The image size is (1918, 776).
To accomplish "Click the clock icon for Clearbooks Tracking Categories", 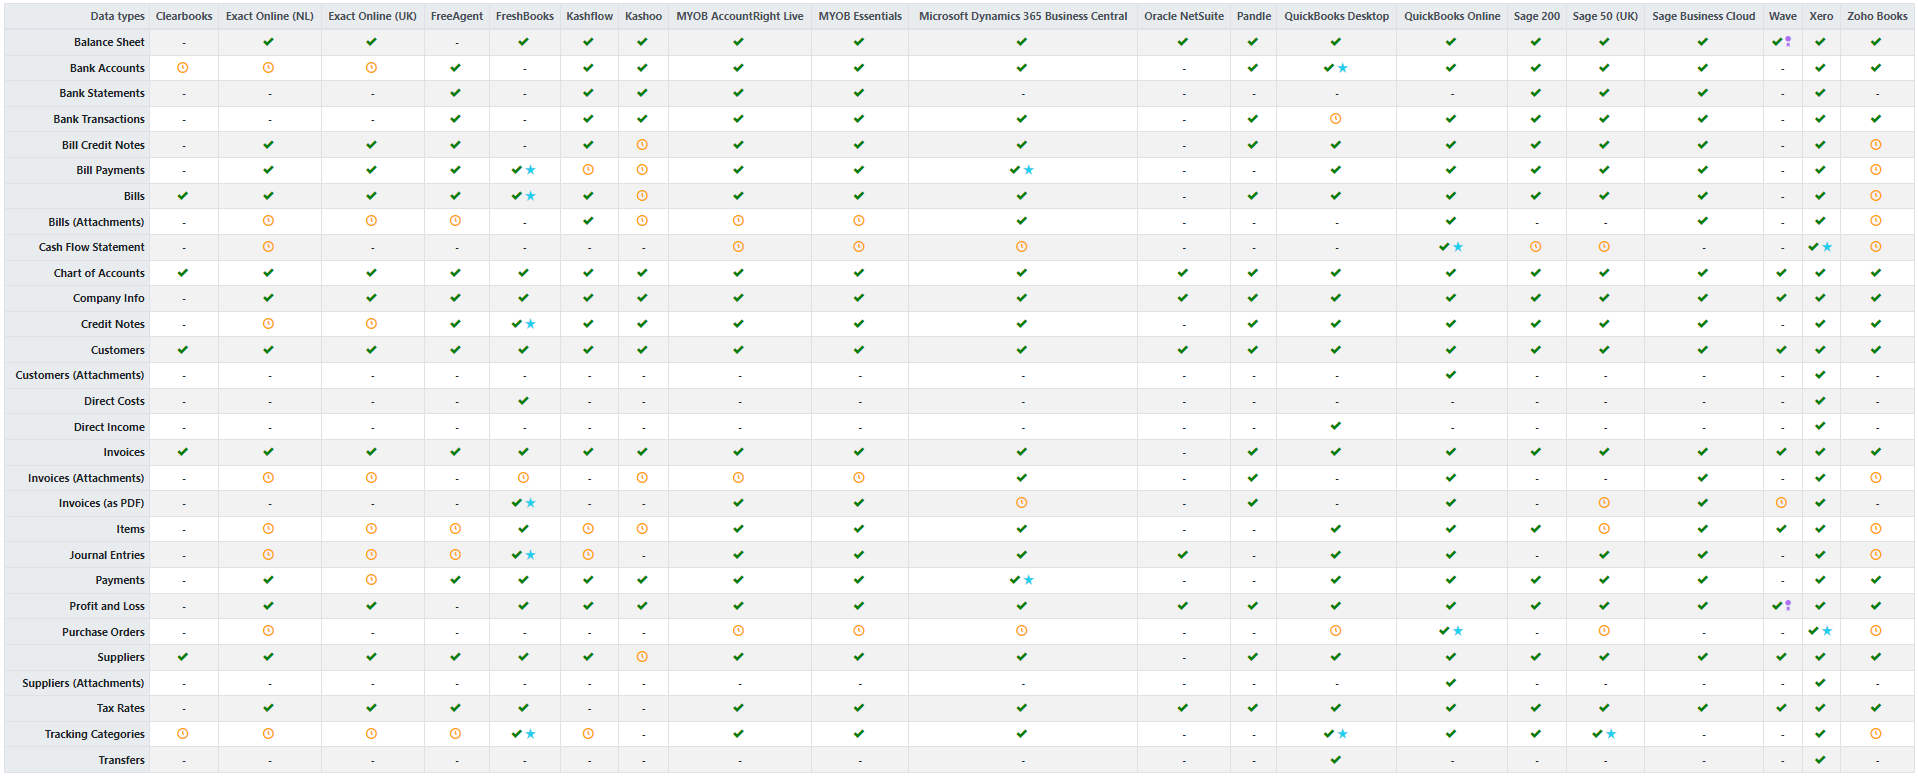I will (x=183, y=734).
